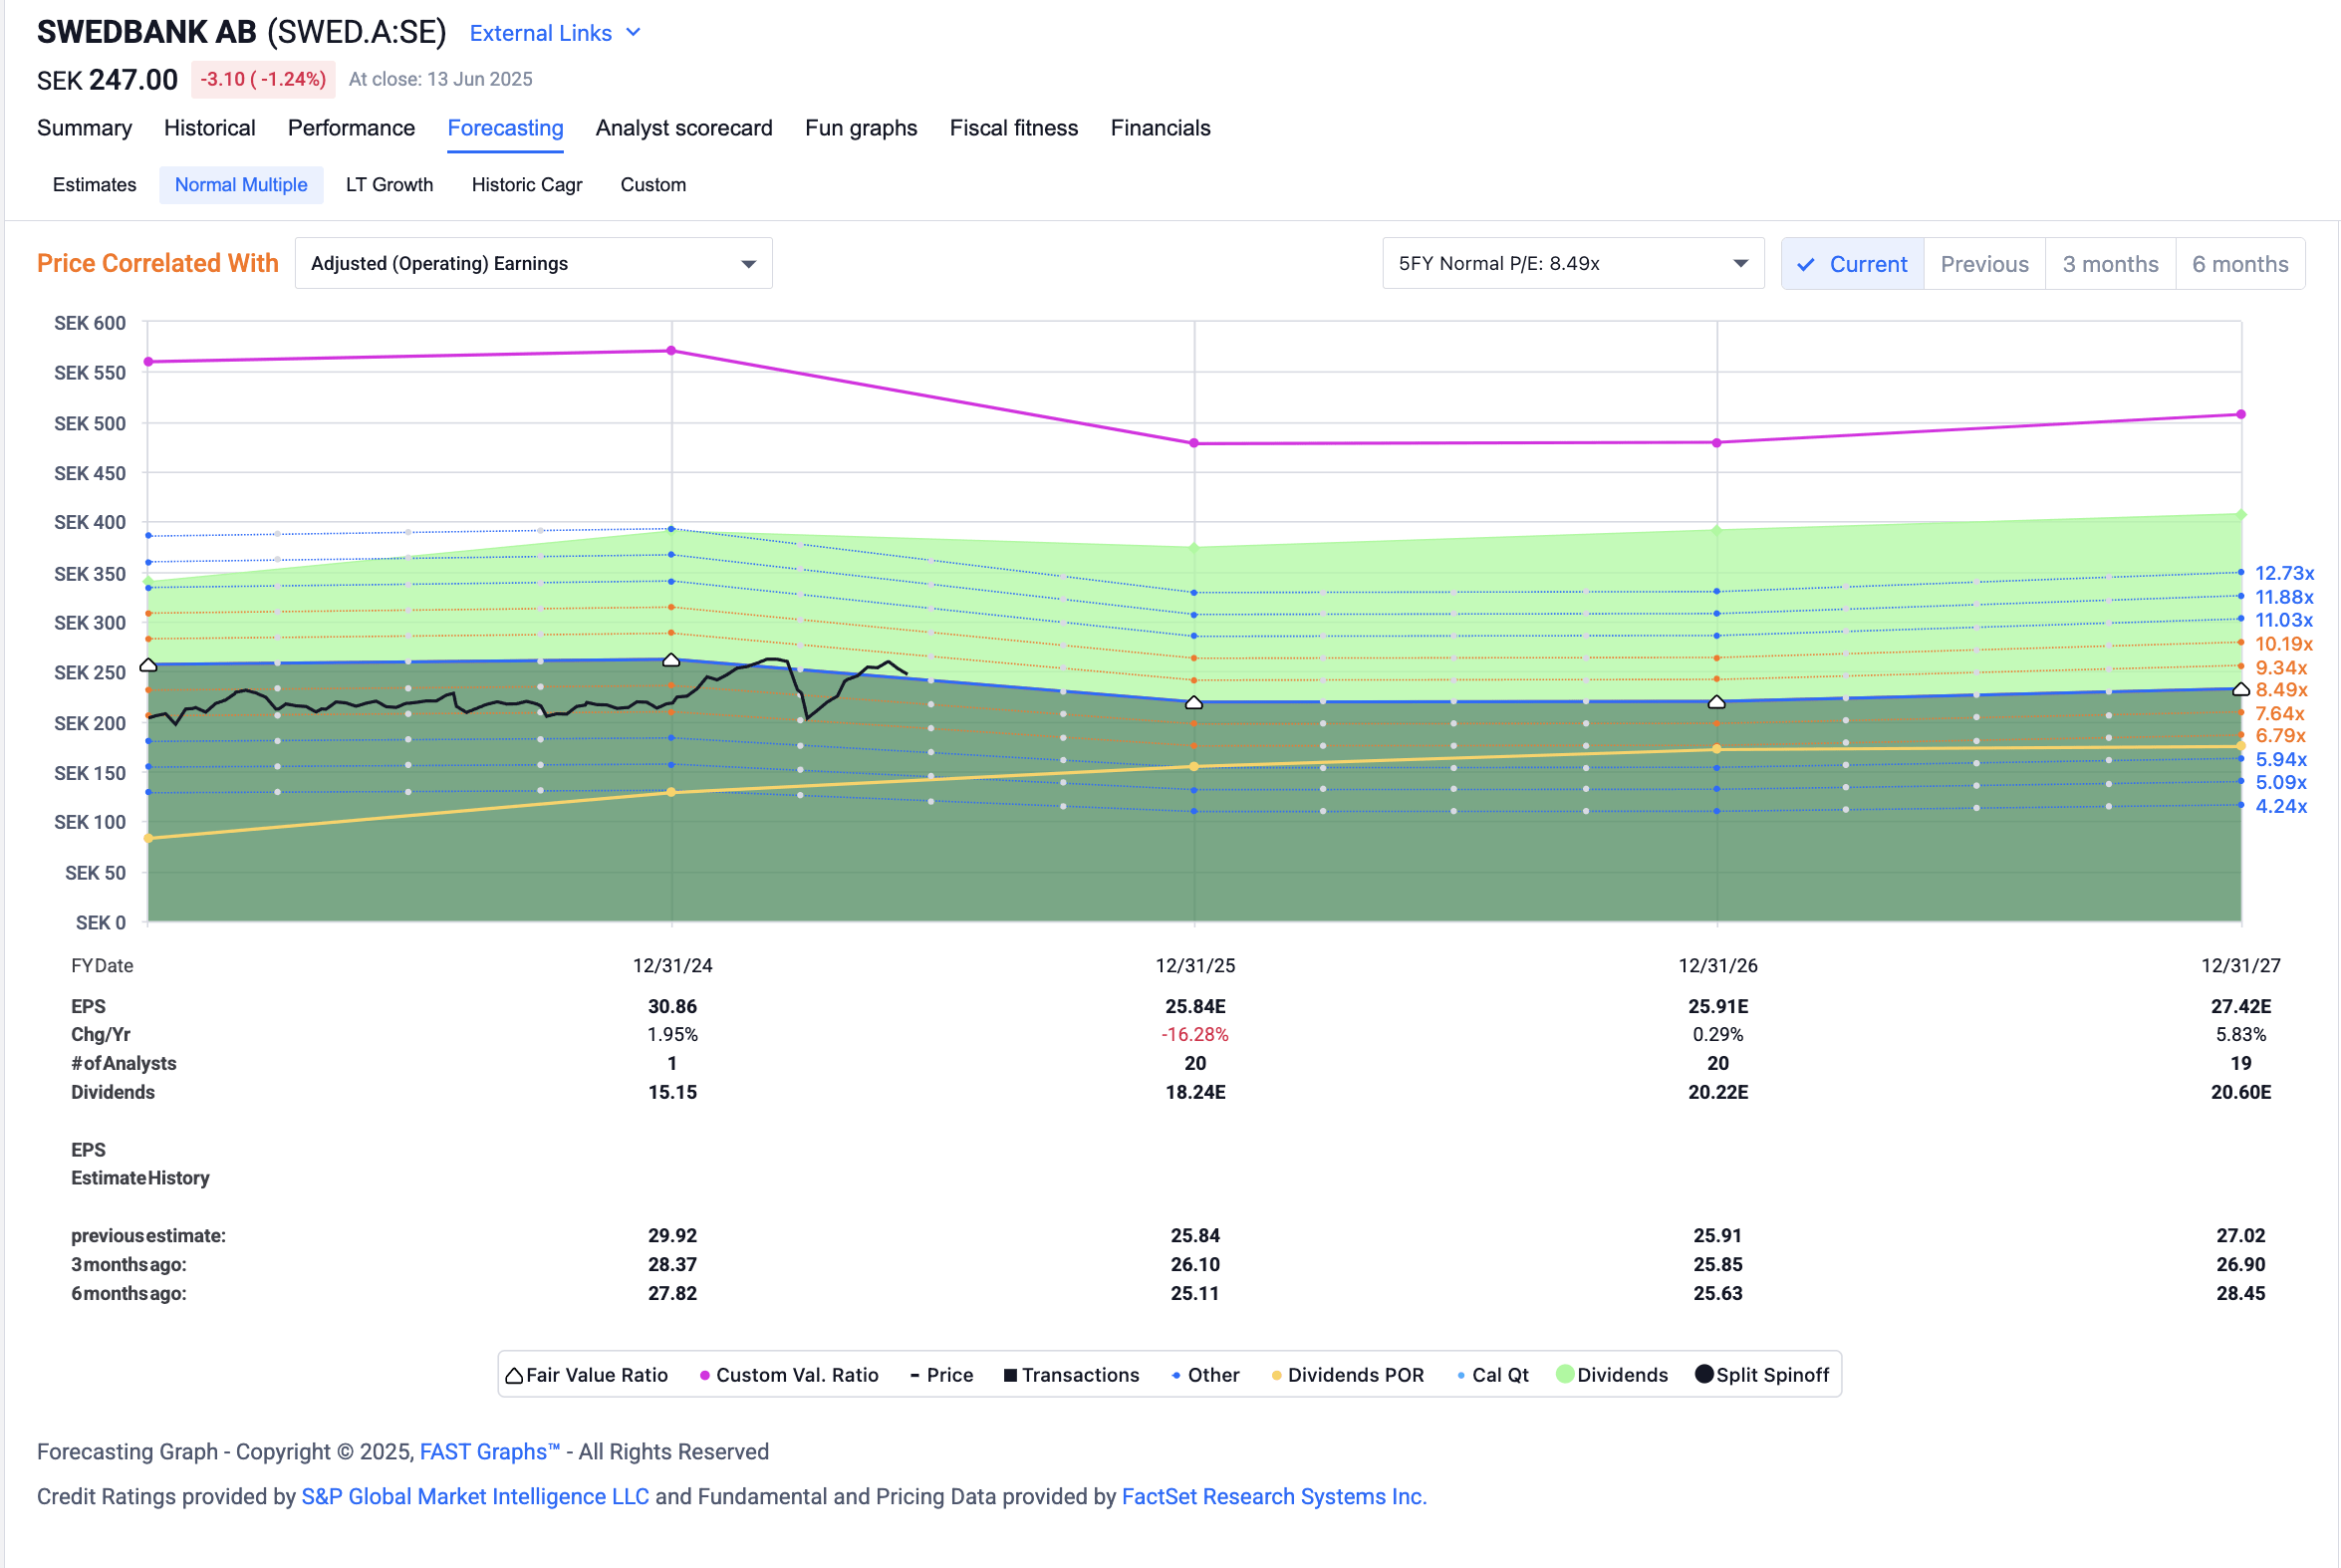The height and width of the screenshot is (1568, 2341).
Task: Toggle the Previous estimate button
Action: click(1984, 264)
